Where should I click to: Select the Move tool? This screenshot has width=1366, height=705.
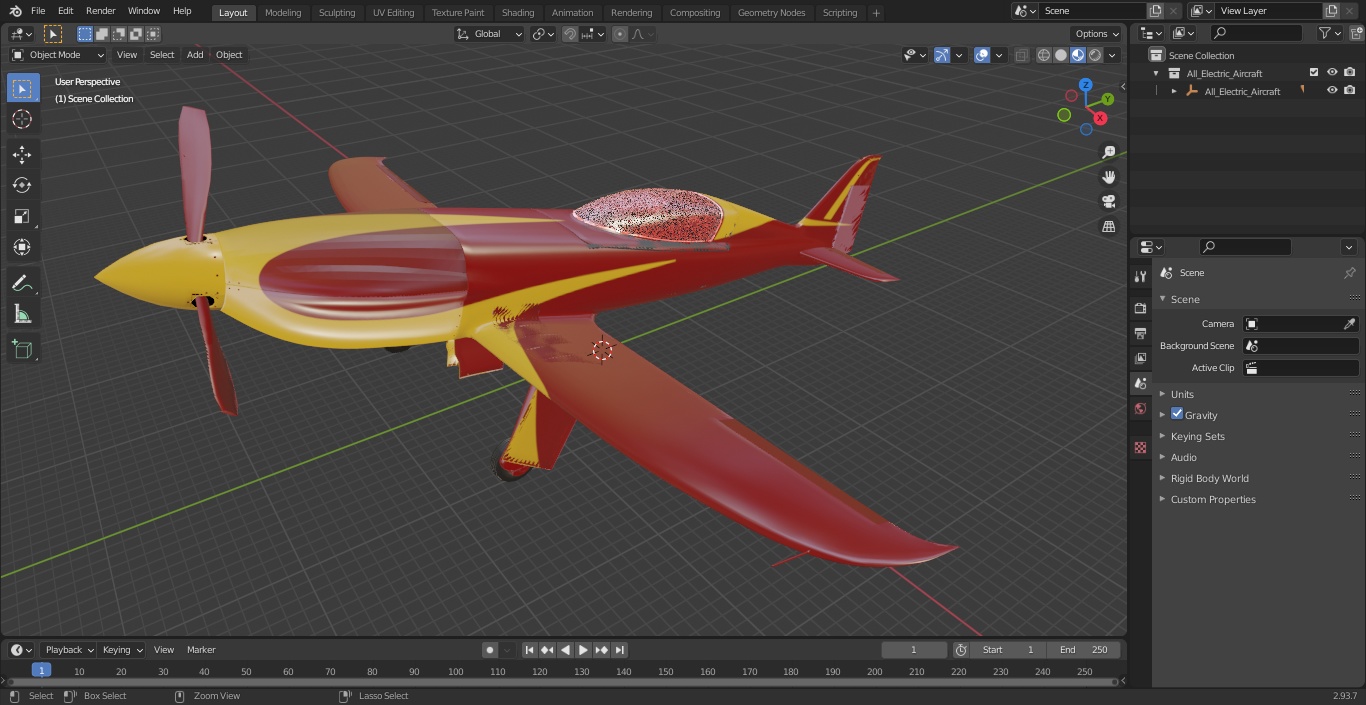click(22, 154)
